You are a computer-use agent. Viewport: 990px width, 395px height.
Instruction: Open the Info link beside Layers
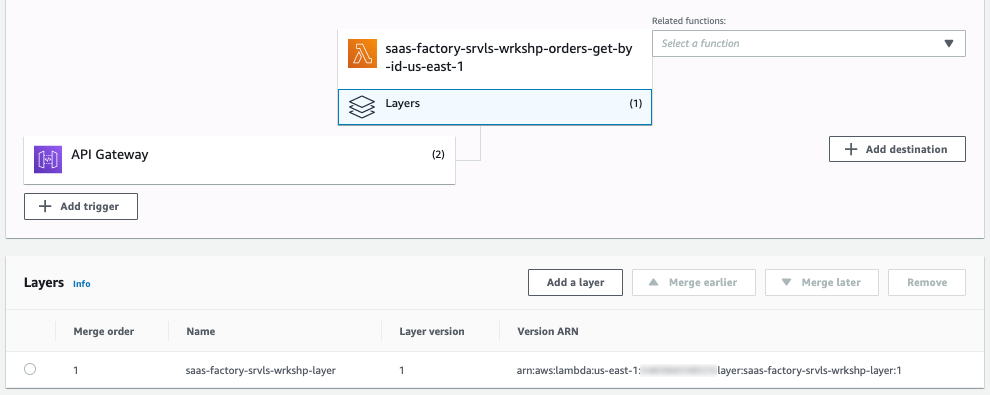pyautogui.click(x=81, y=284)
